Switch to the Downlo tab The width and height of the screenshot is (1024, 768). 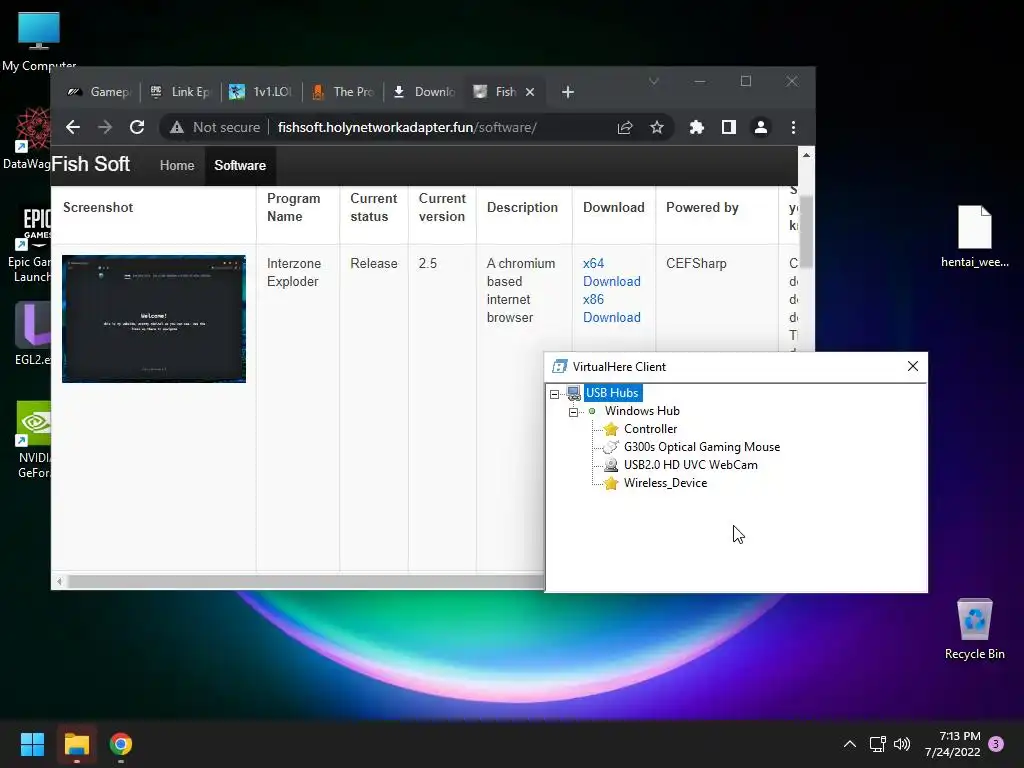tap(424, 92)
